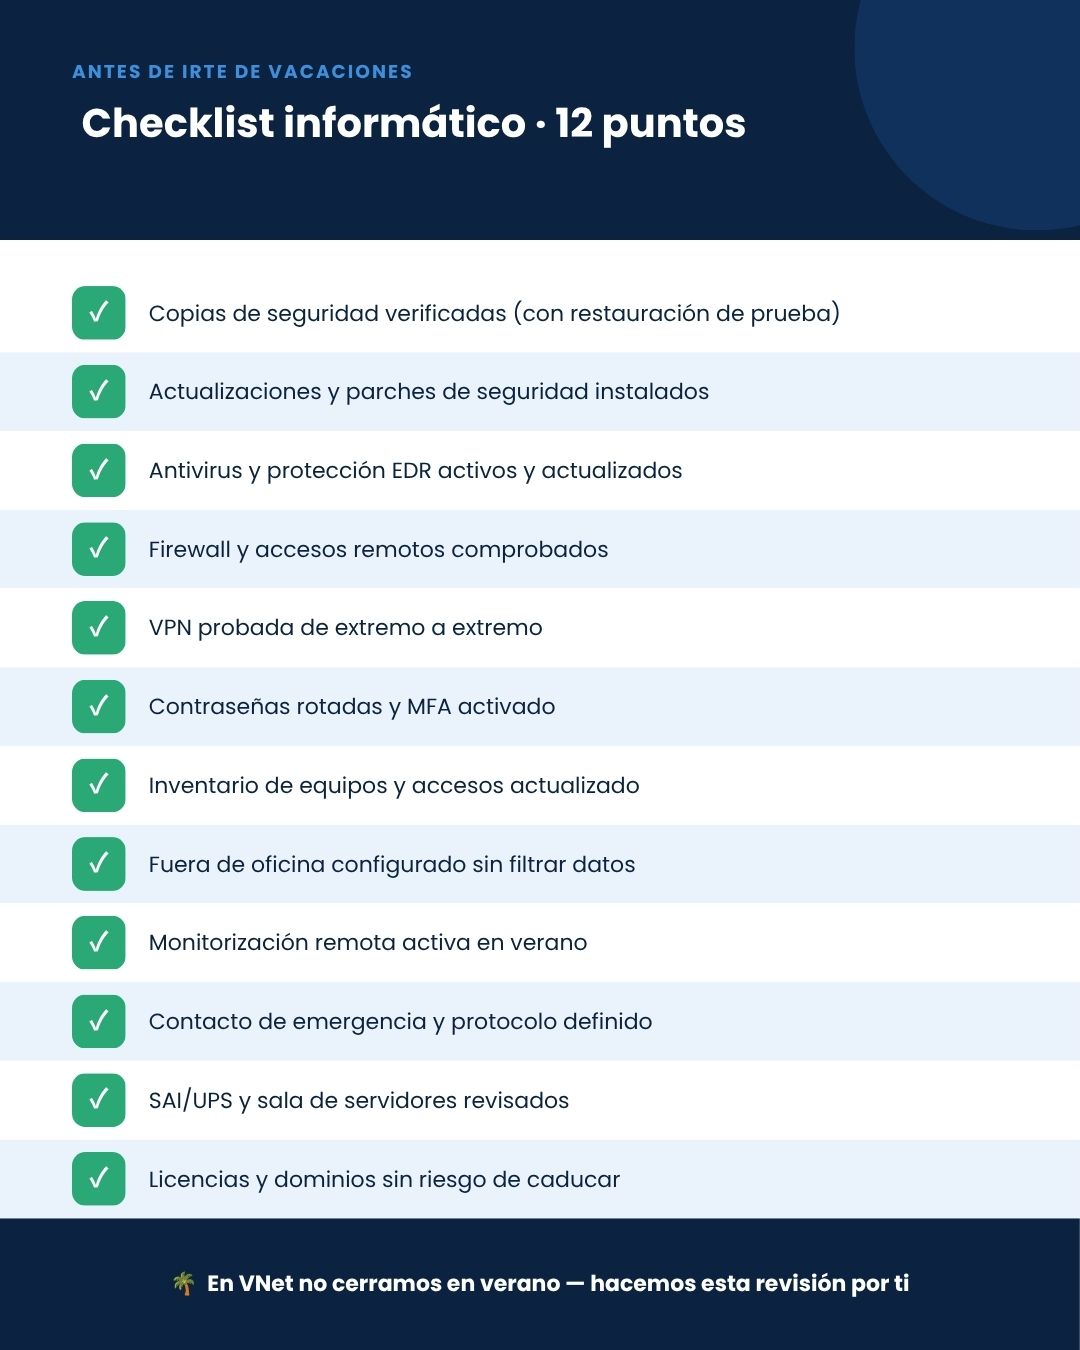
Task: Click footer text 'En VNet no cerramos en verano'
Action: click(384, 1283)
